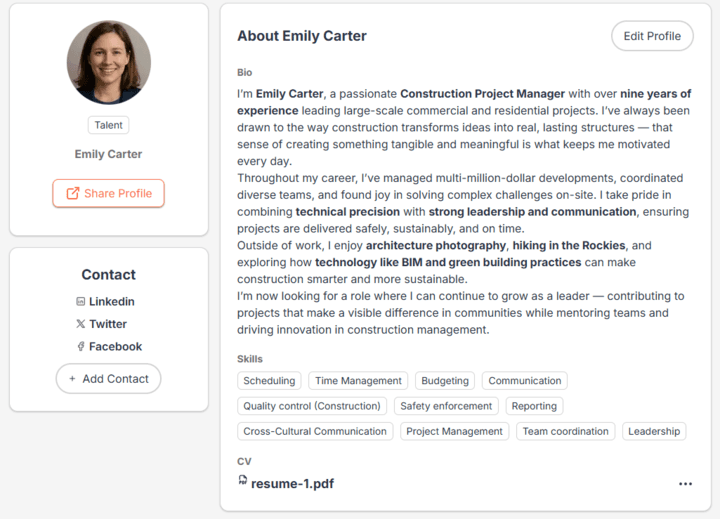Open the Facebook contact link

pyautogui.click(x=115, y=347)
